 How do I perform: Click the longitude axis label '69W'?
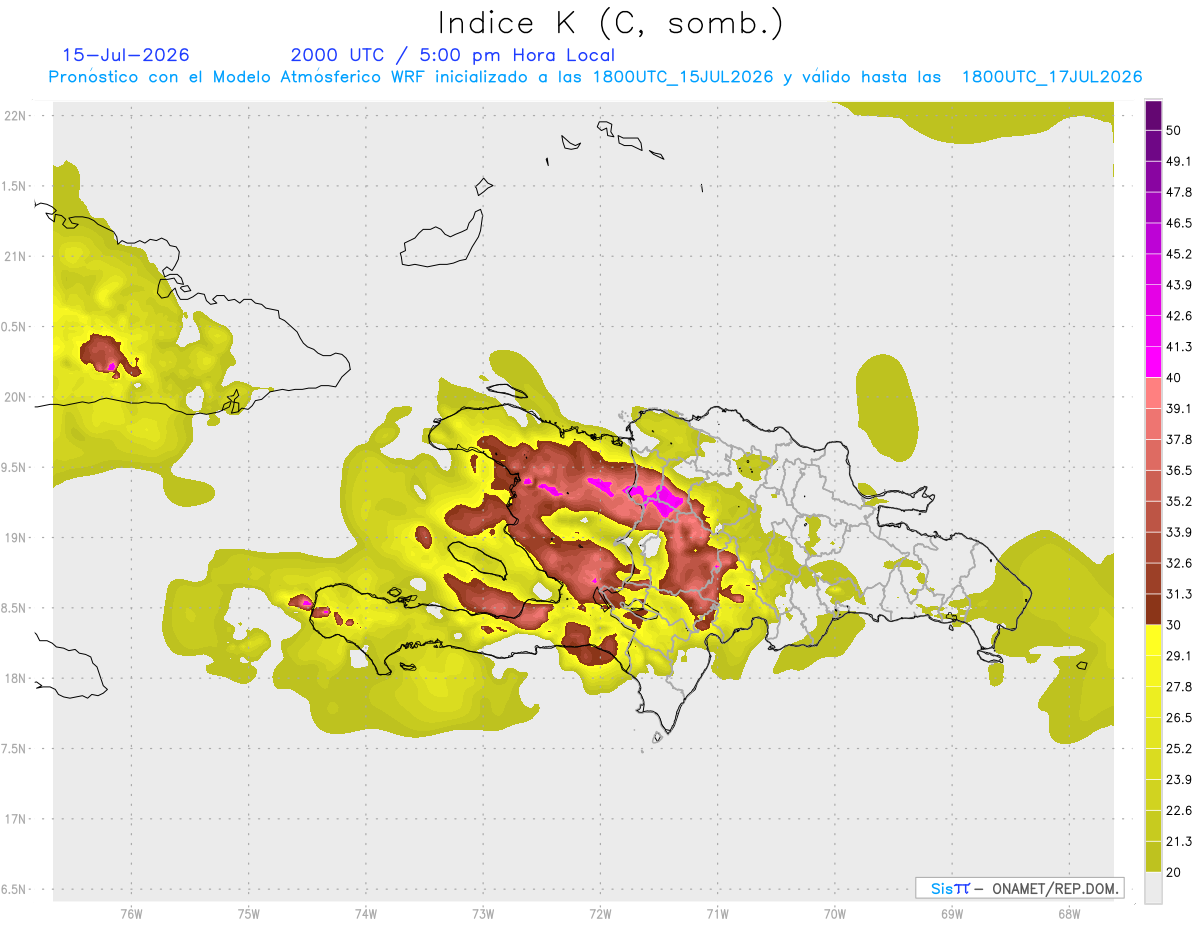click(952, 914)
